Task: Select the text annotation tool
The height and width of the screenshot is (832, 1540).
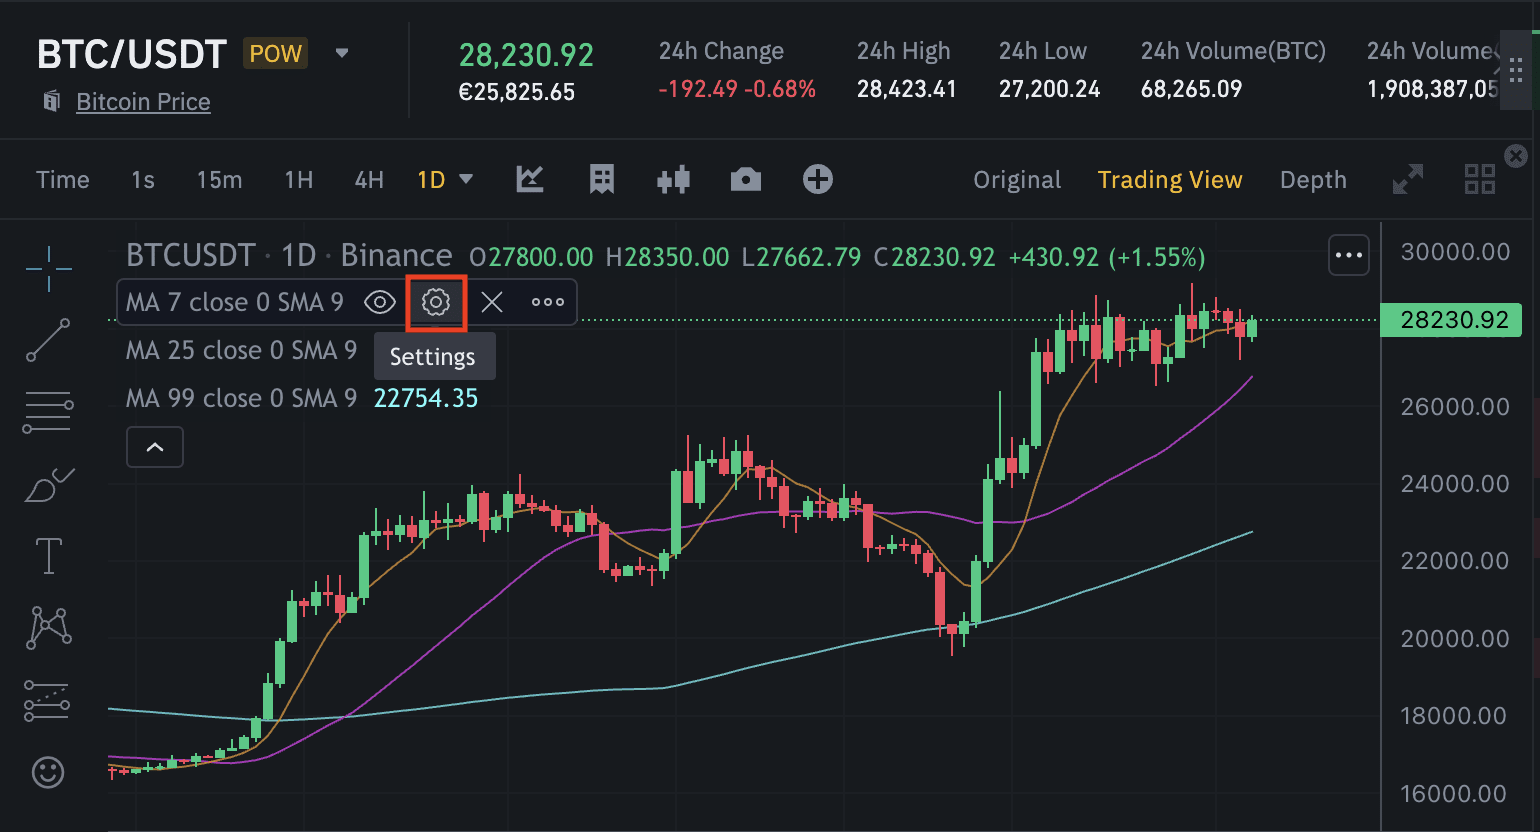Action: click(x=48, y=556)
